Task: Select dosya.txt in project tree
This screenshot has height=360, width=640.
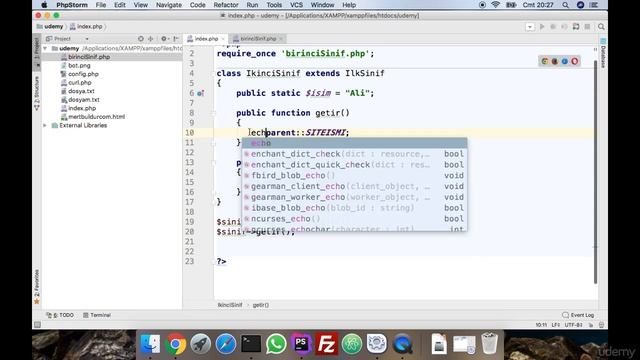Action: (81, 91)
